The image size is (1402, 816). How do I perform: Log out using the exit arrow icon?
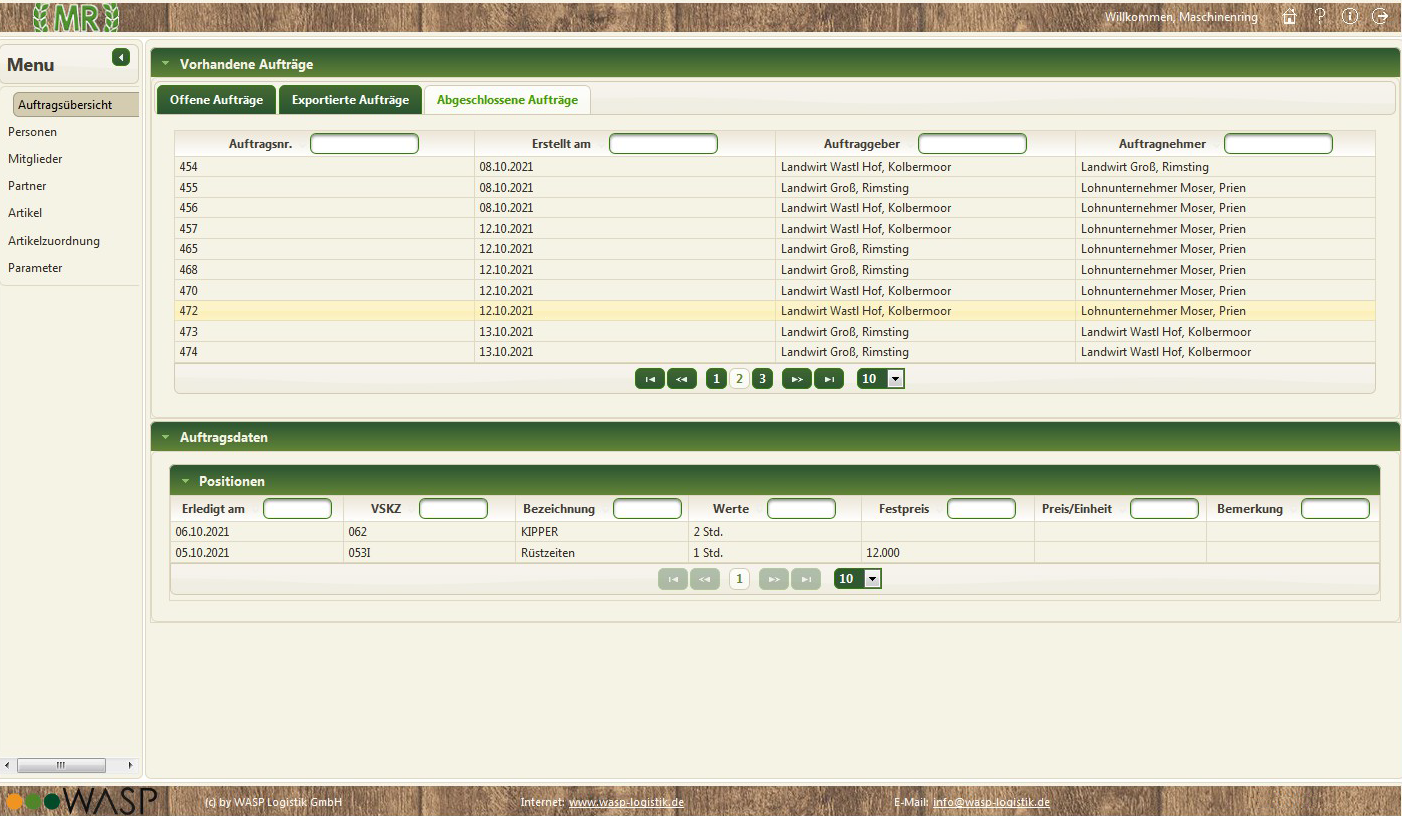click(x=1380, y=17)
